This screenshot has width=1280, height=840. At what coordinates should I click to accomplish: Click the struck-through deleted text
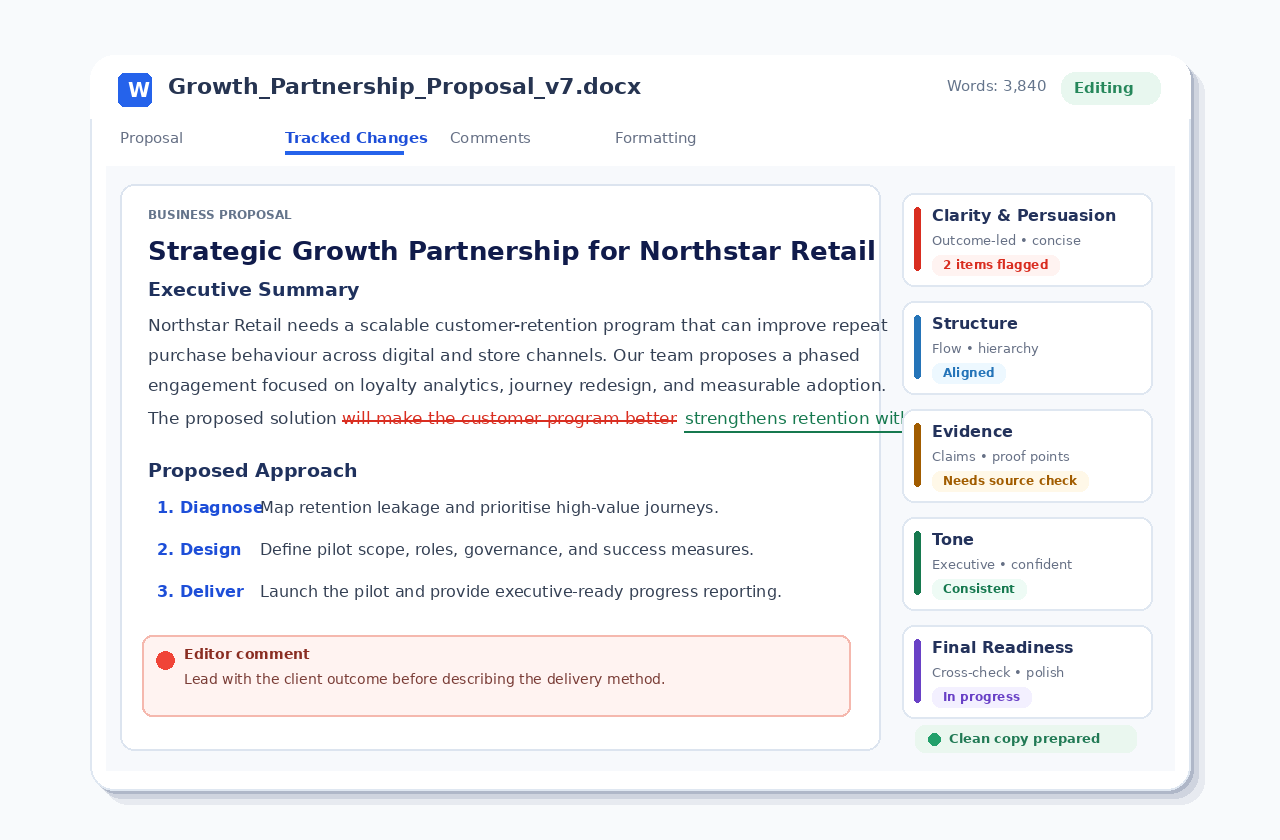point(510,419)
